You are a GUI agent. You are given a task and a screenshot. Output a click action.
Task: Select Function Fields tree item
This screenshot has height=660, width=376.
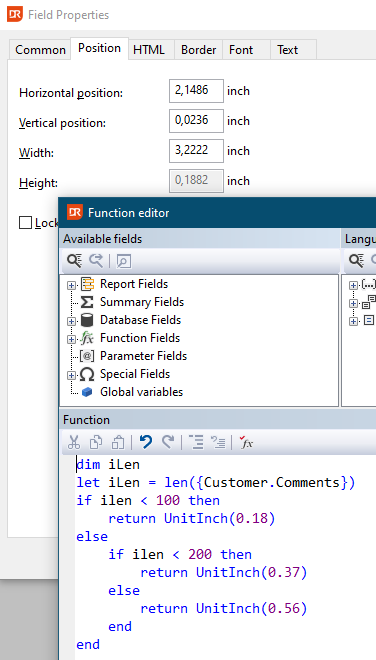tap(140, 338)
